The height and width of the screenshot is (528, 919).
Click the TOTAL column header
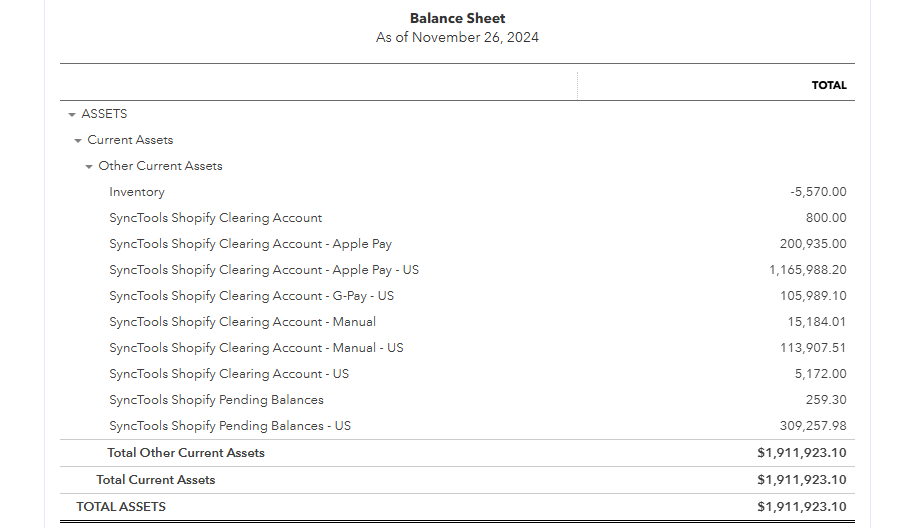click(x=829, y=86)
